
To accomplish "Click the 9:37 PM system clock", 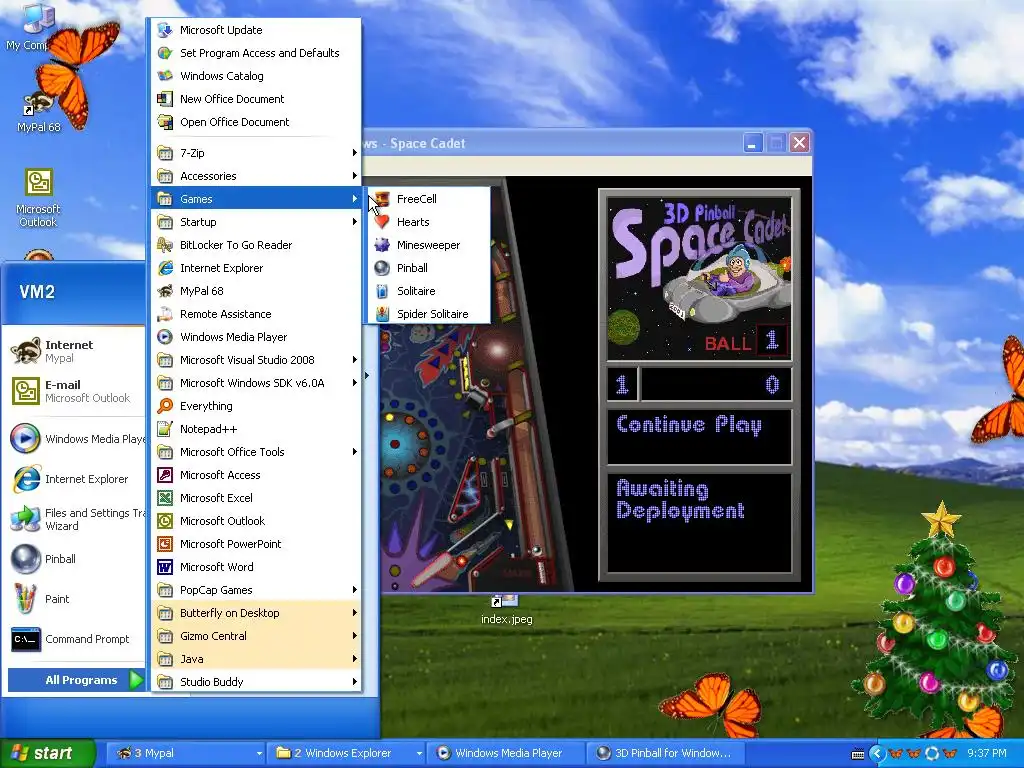I will [x=986, y=754].
